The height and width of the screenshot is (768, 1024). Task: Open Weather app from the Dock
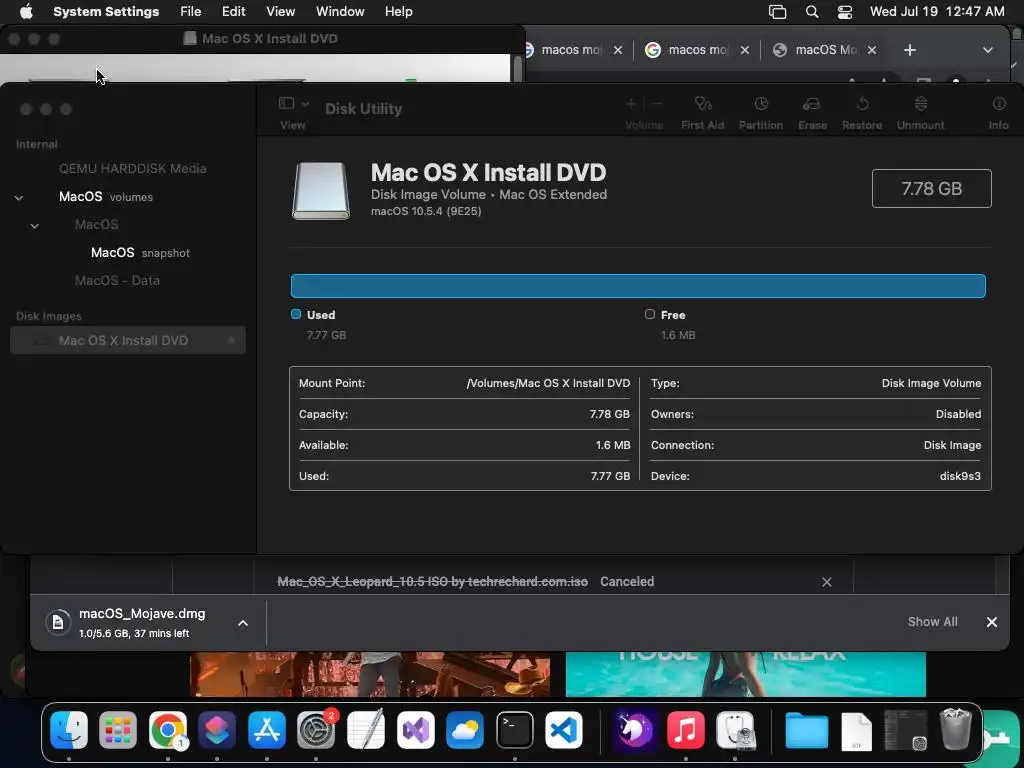click(465, 729)
